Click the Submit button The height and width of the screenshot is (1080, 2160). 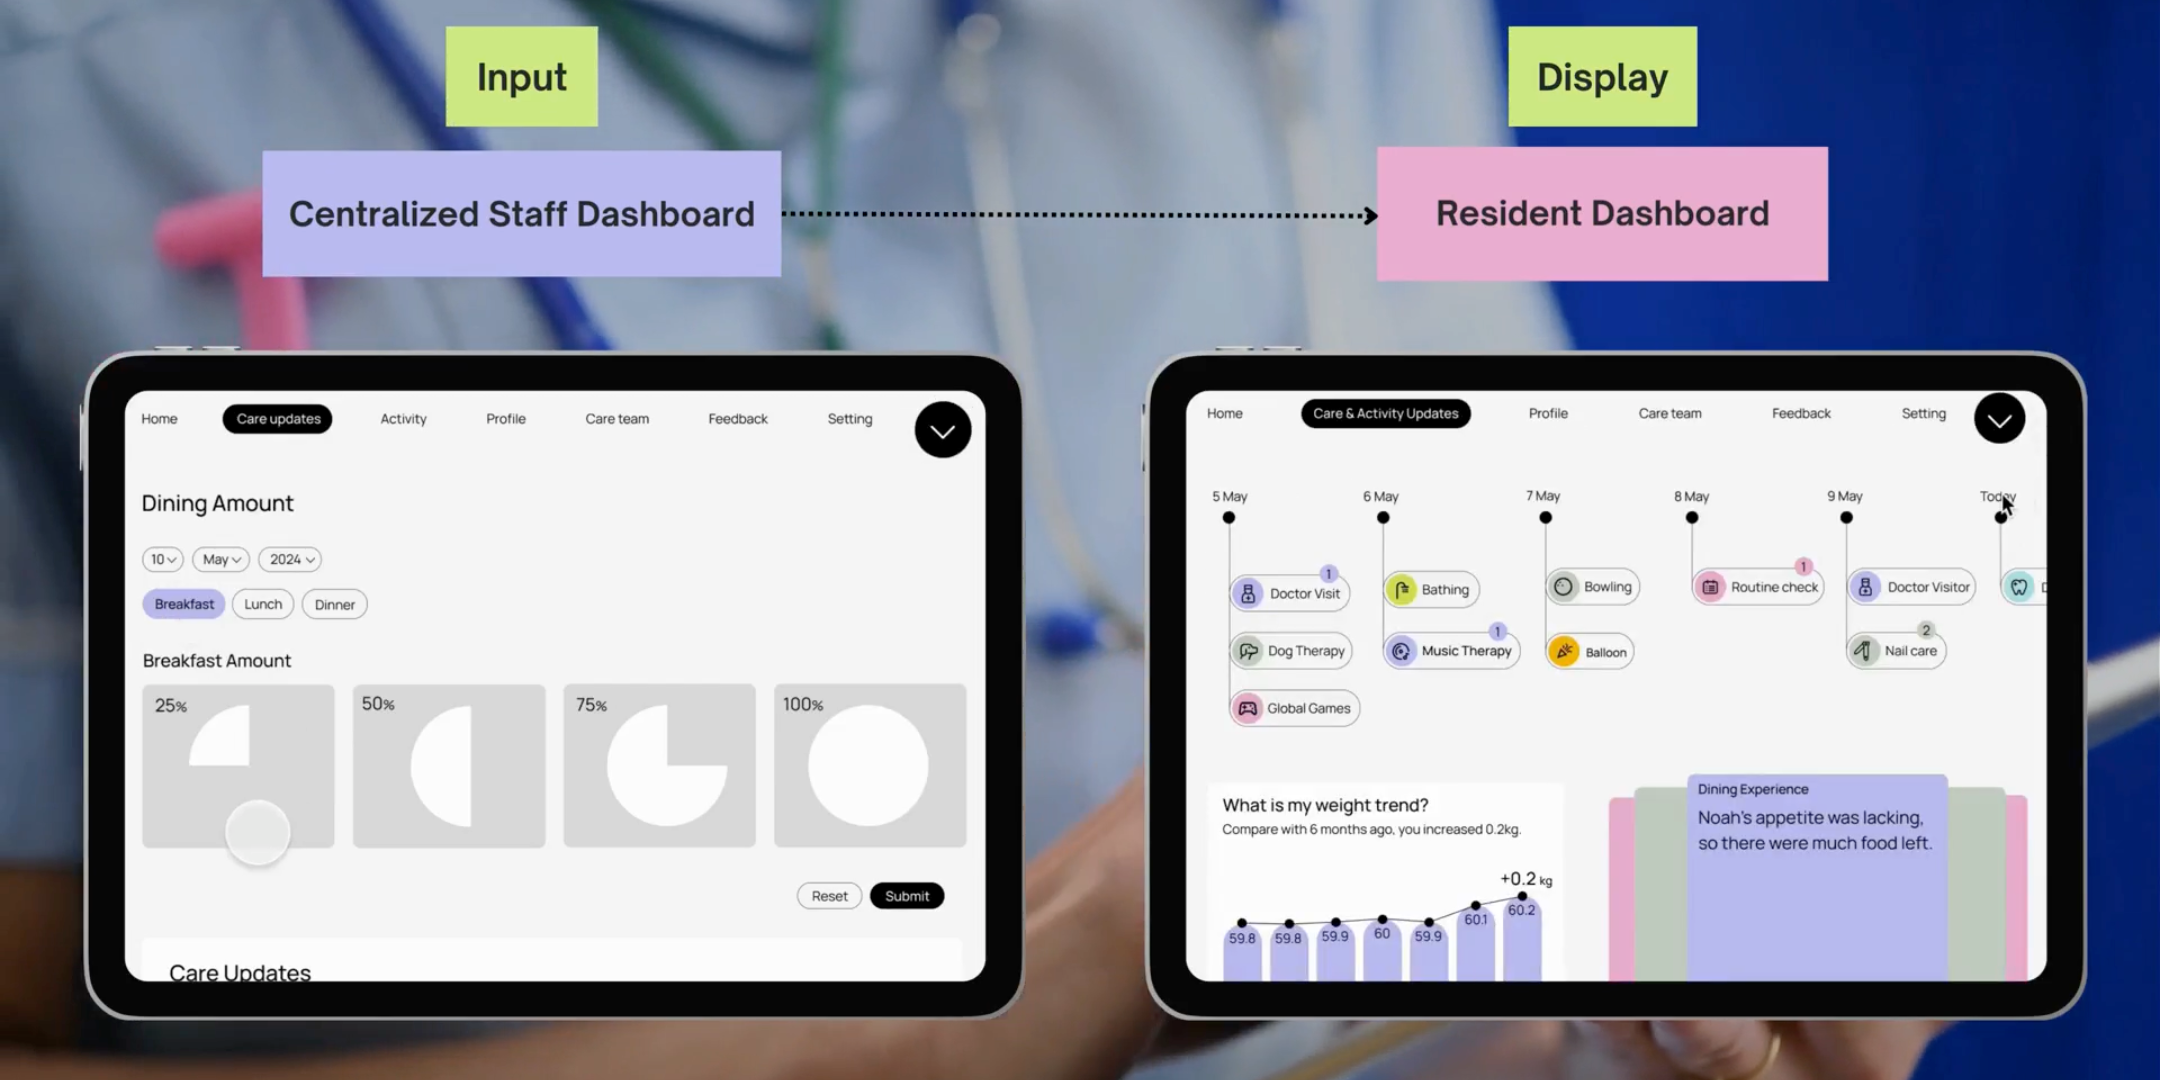coord(906,895)
